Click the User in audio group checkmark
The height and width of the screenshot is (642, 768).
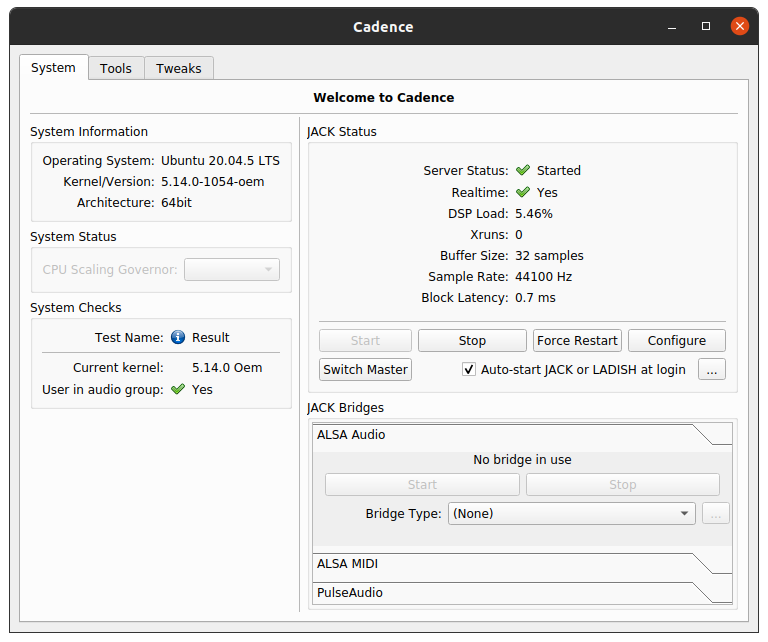[x=178, y=390]
